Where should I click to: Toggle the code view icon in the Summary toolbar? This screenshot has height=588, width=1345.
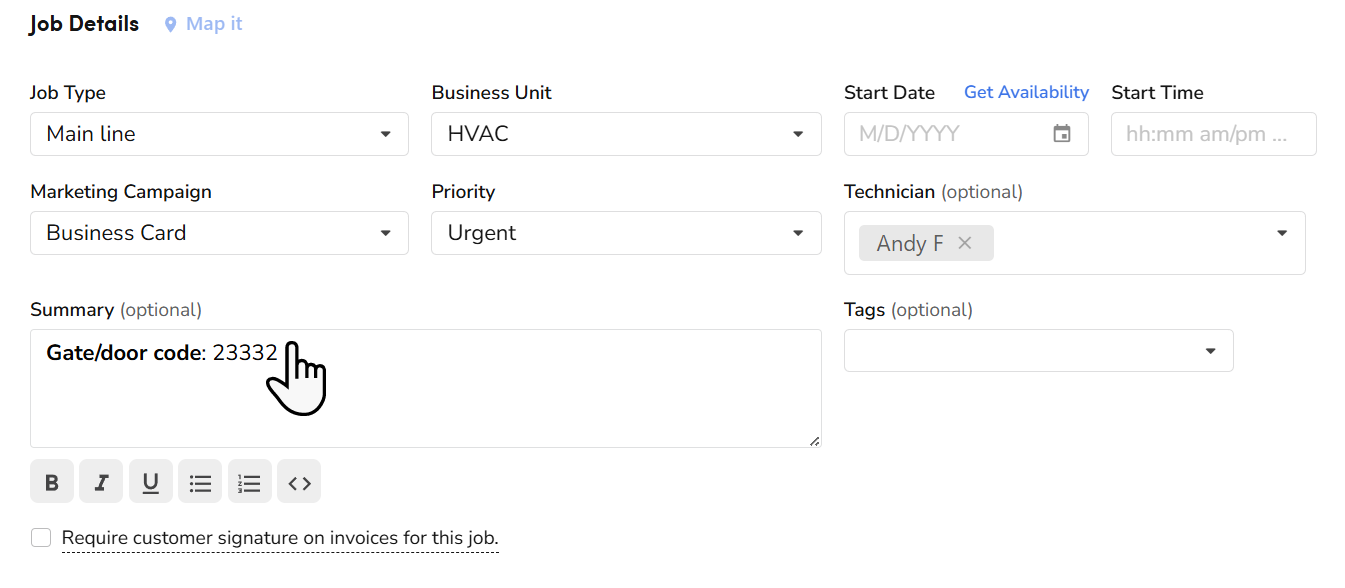tap(299, 481)
